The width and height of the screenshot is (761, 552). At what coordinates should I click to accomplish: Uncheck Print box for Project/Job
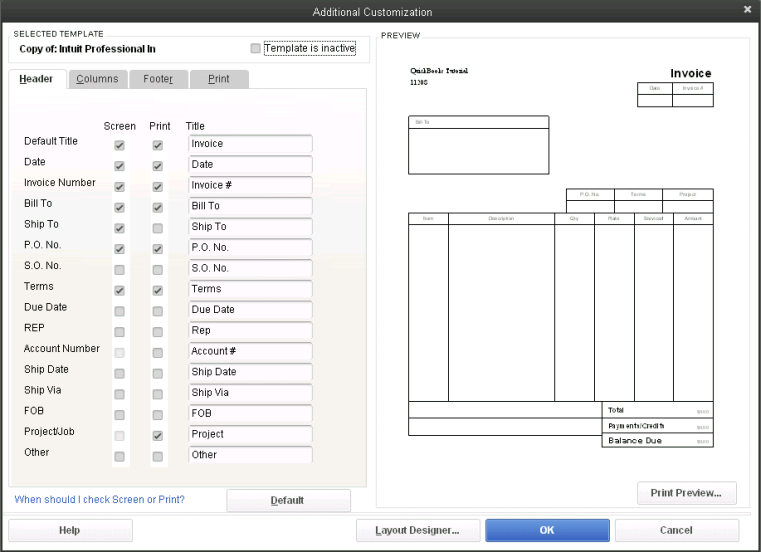pyautogui.click(x=157, y=436)
